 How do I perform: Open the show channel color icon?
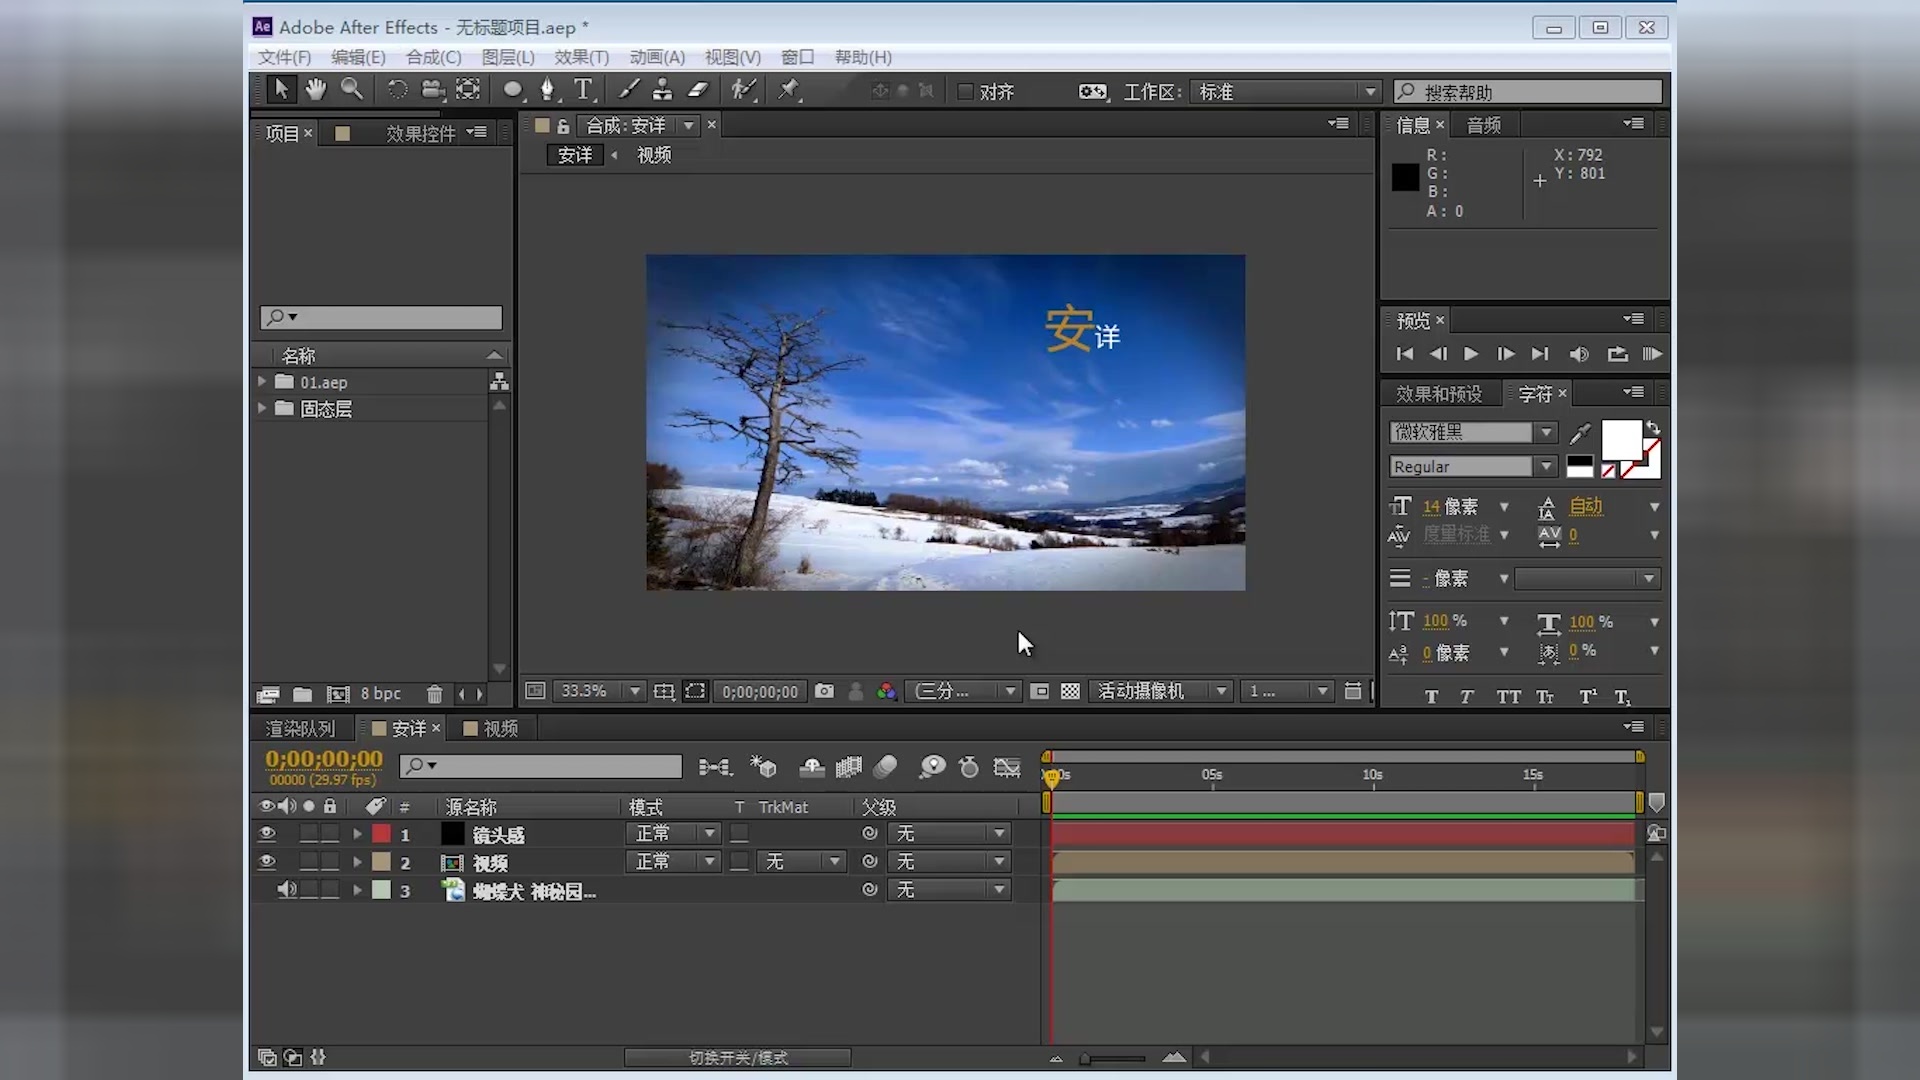[886, 691]
